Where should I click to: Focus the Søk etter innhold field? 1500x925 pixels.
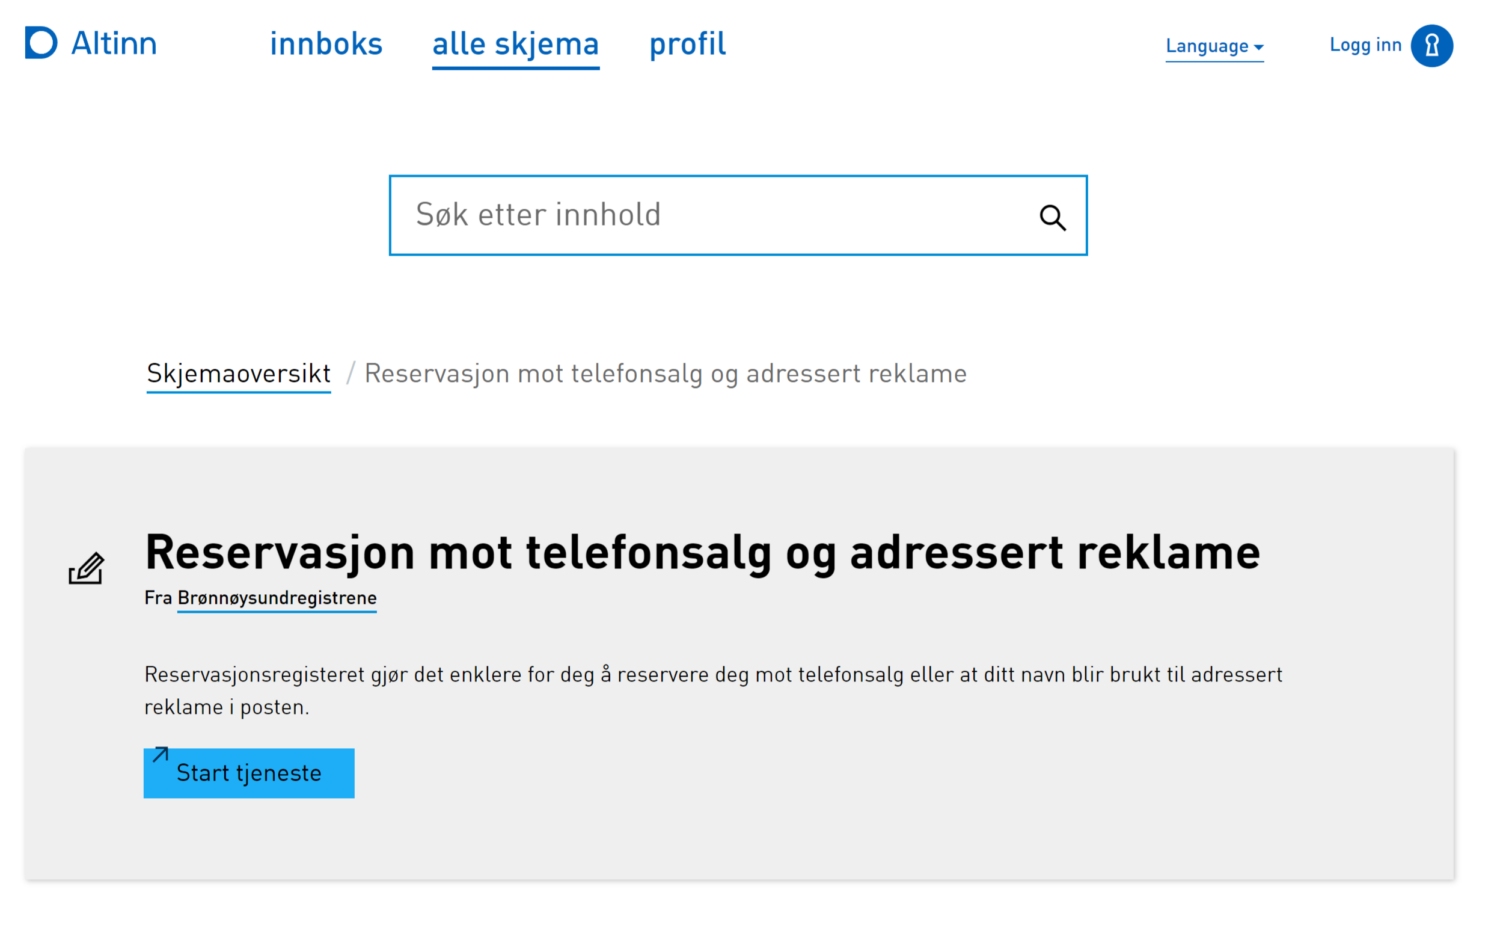pyautogui.click(x=710, y=215)
